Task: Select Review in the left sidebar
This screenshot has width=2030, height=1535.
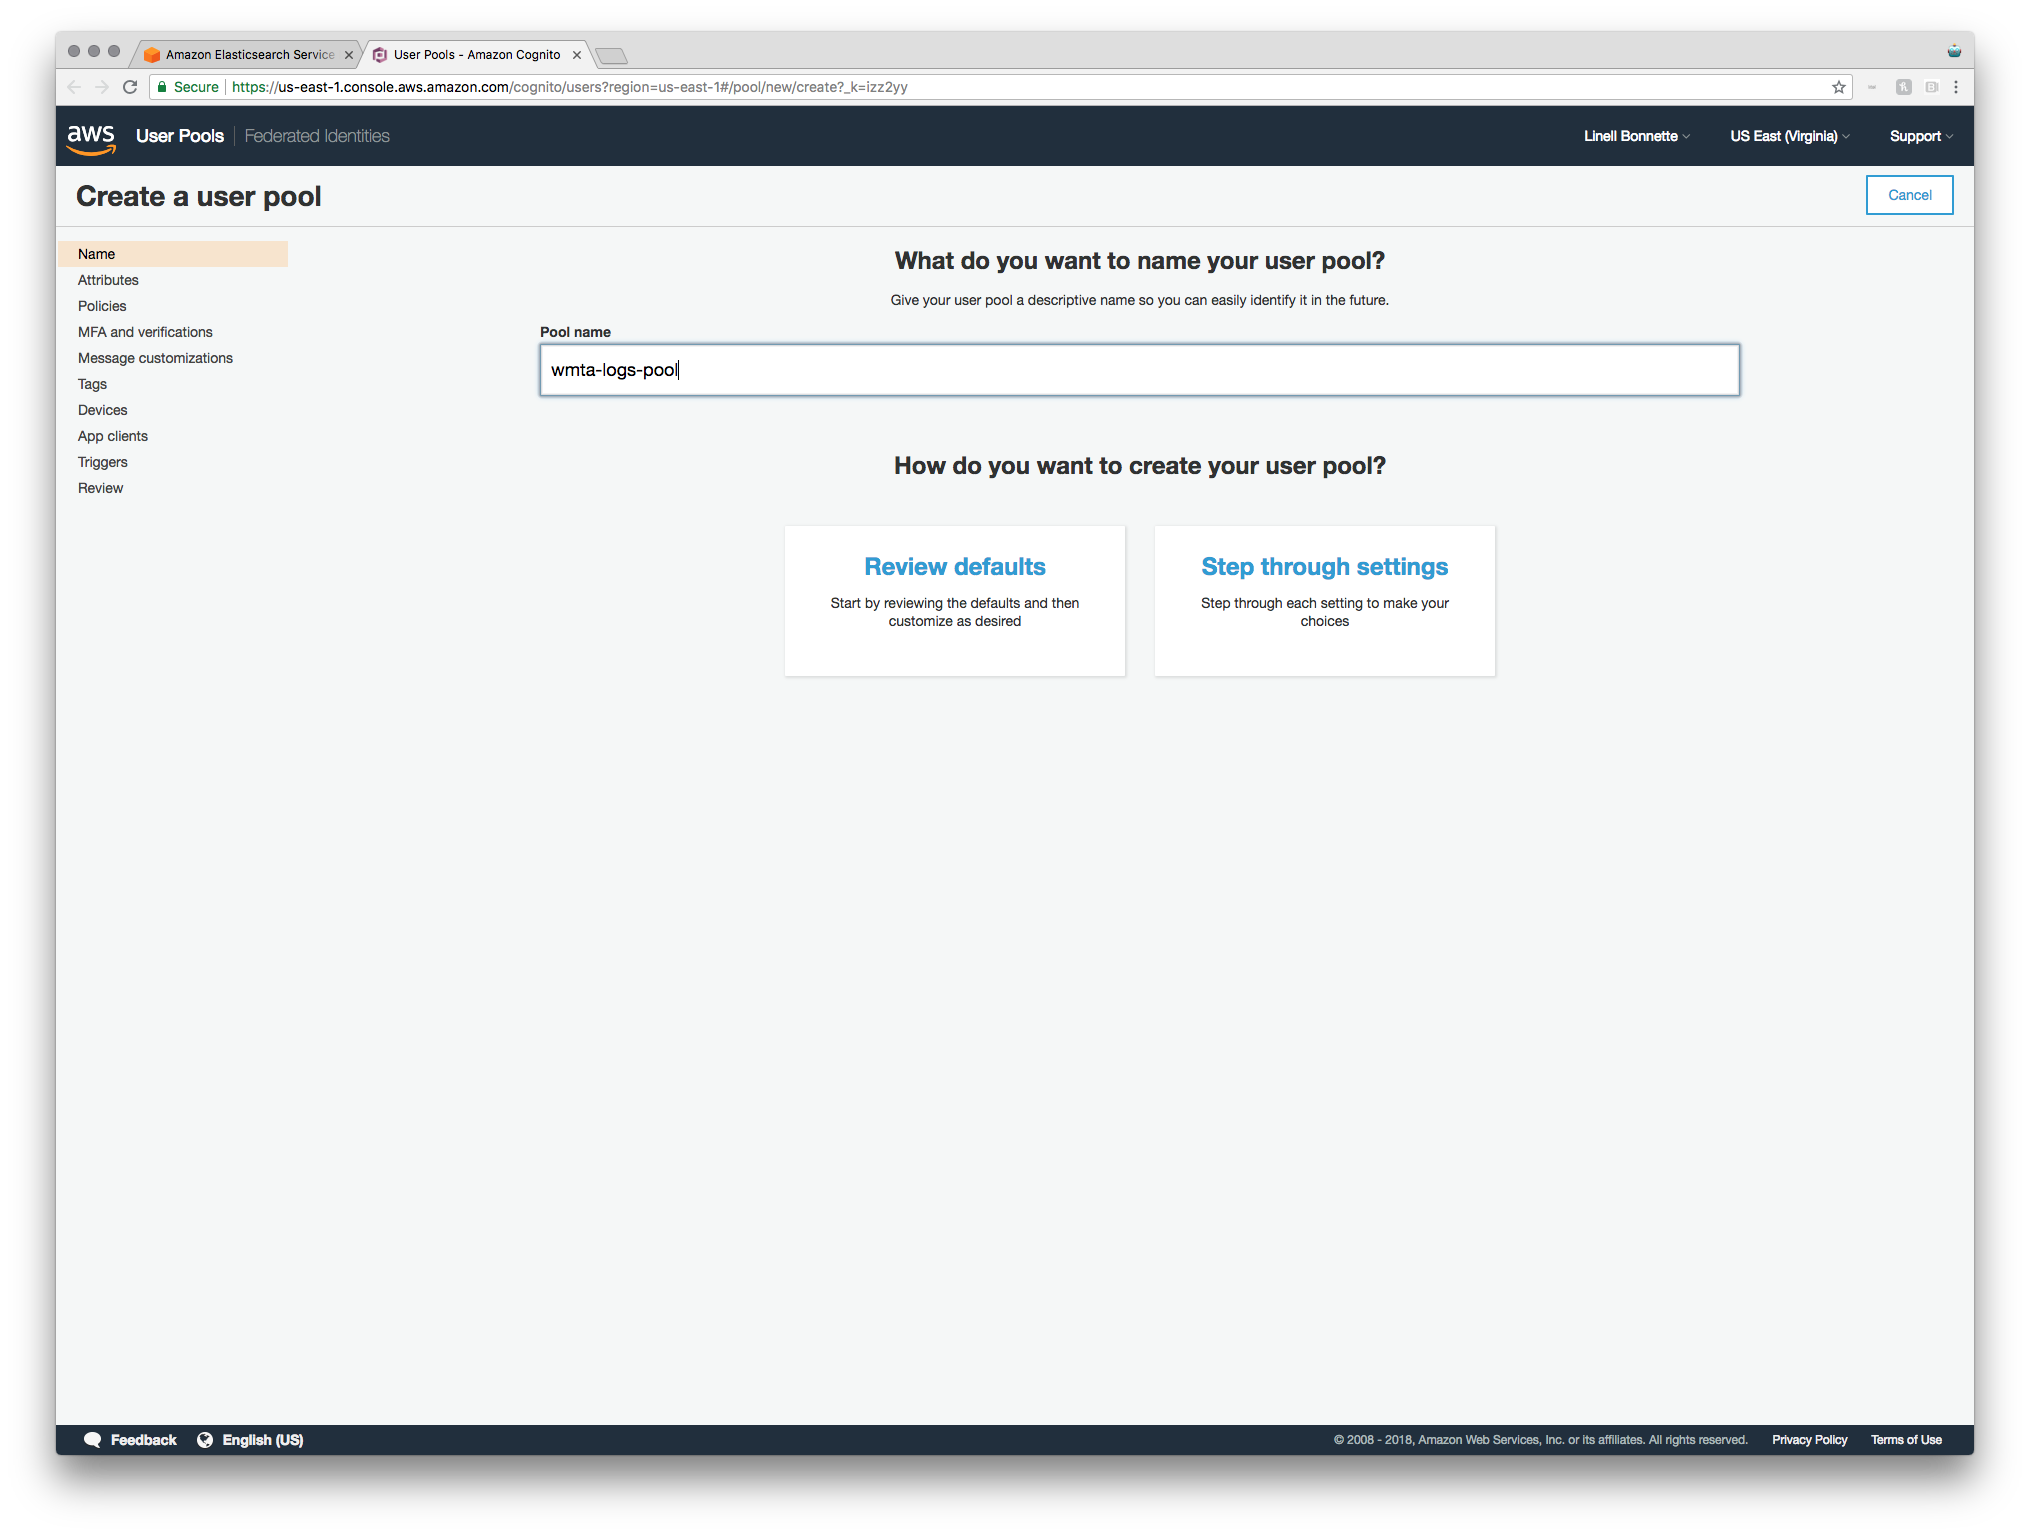Action: [x=100, y=488]
